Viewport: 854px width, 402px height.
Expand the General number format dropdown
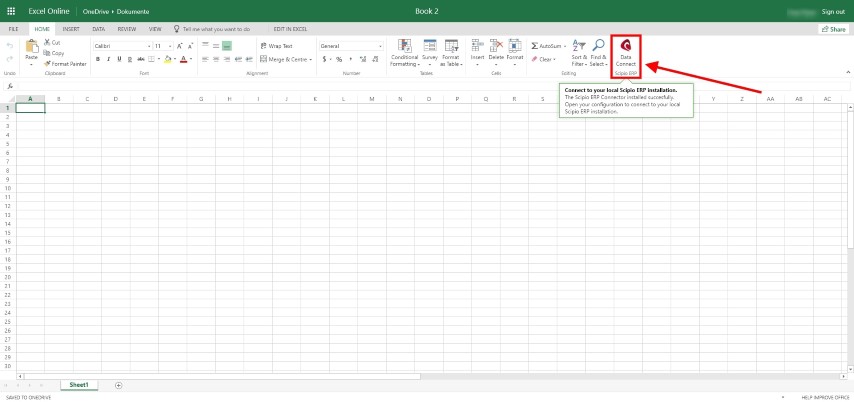[350, 46]
